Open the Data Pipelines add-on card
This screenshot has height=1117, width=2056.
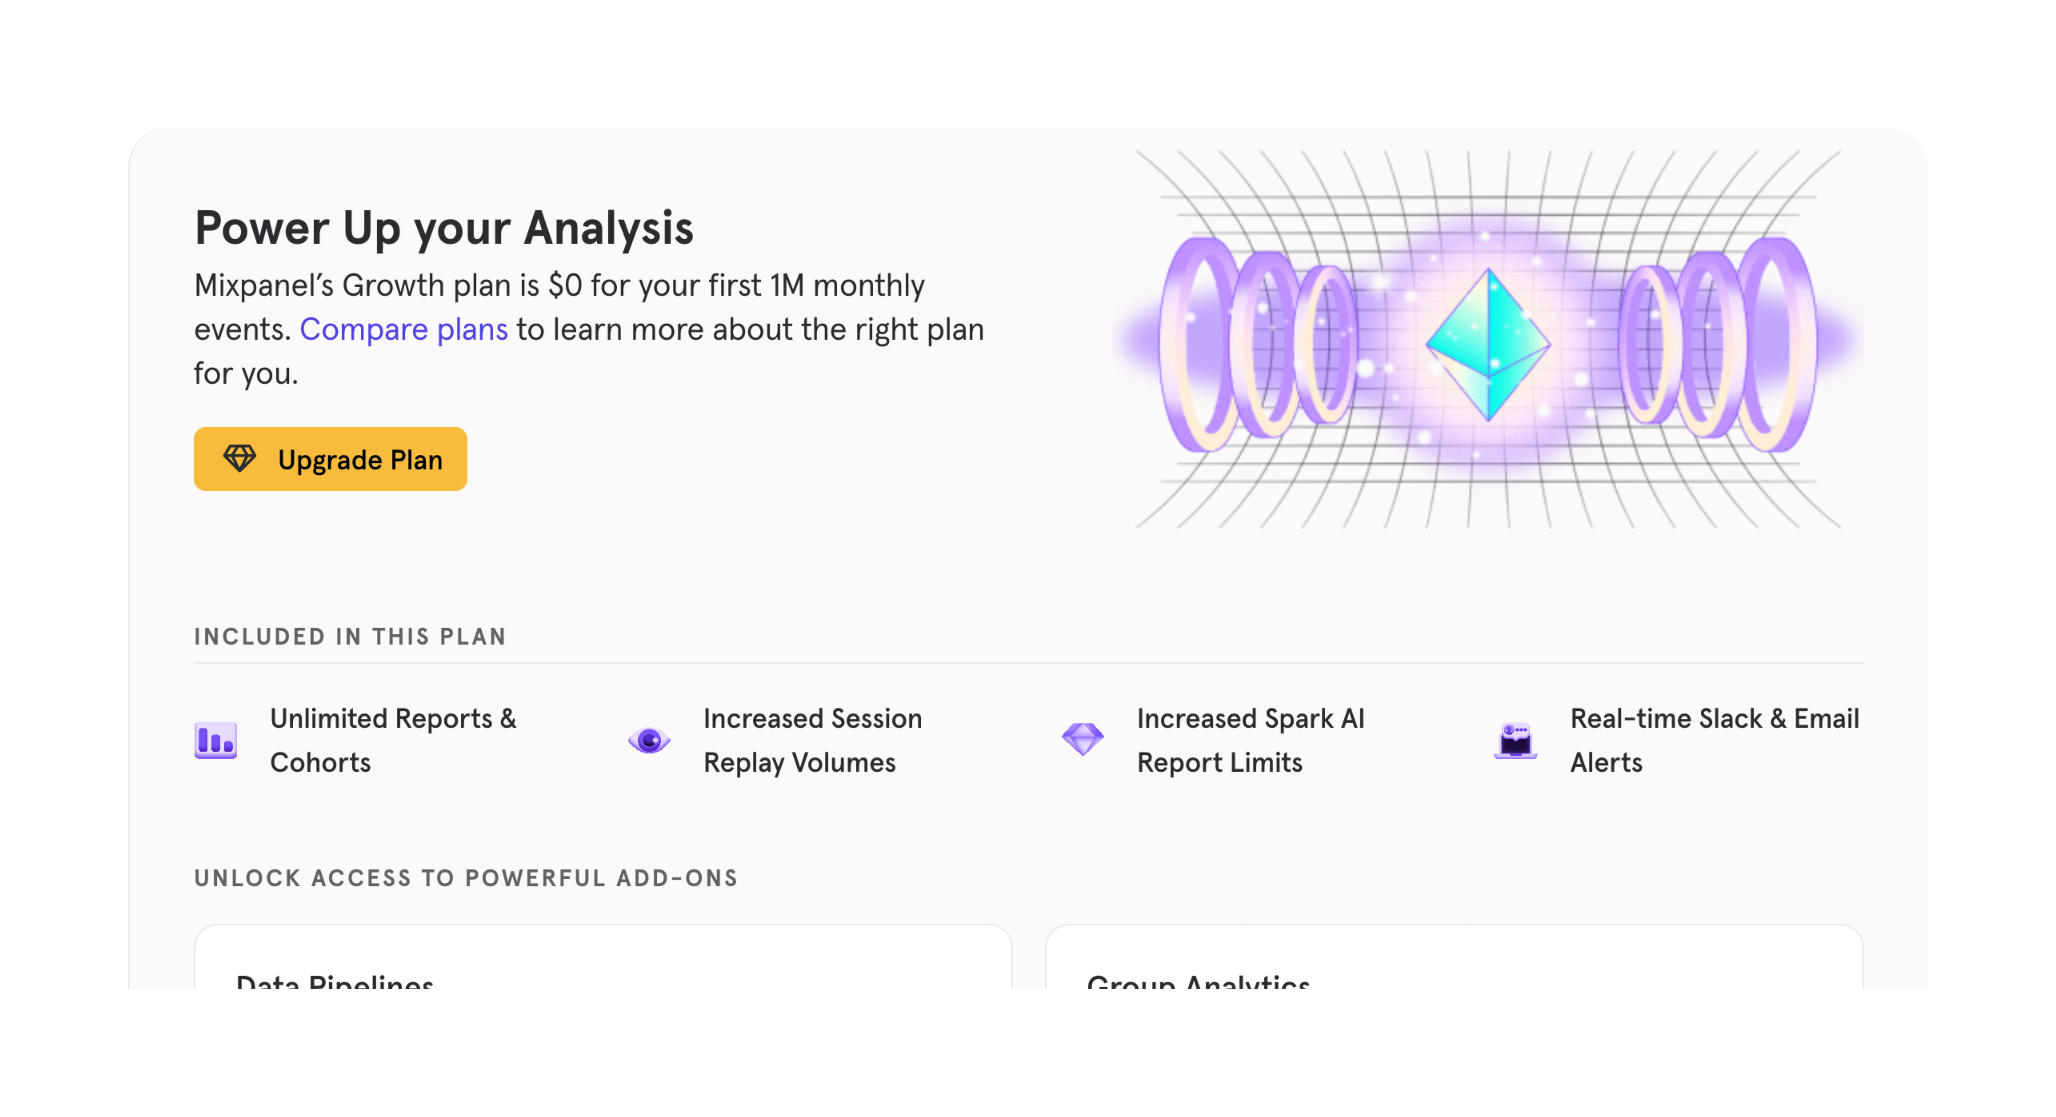[602, 962]
